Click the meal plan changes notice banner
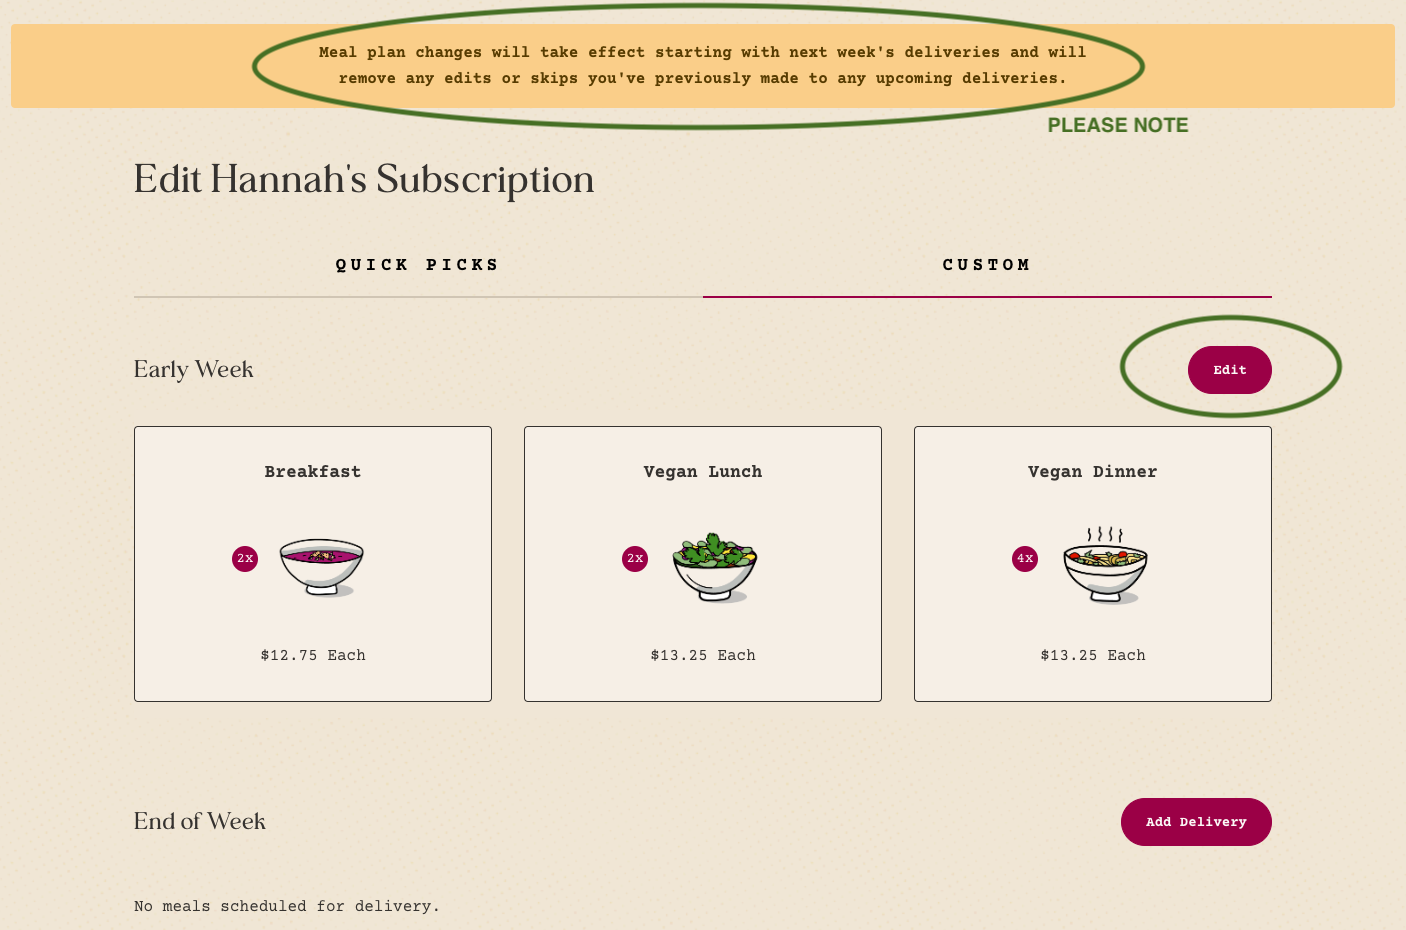The height and width of the screenshot is (930, 1406). pos(703,66)
